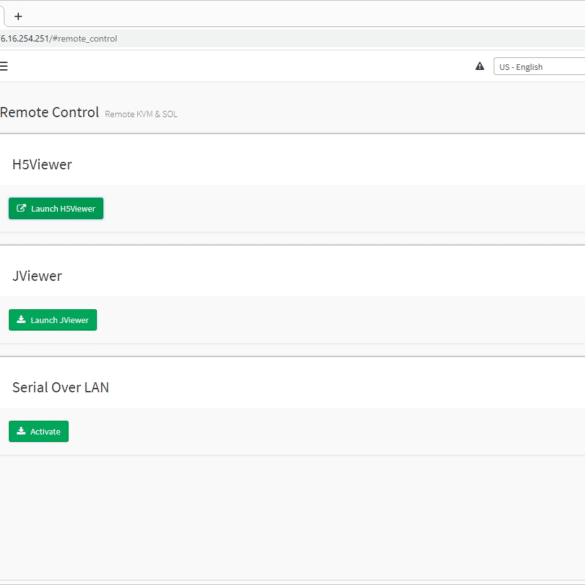Open the warning alert triangle notifications

pos(479,66)
